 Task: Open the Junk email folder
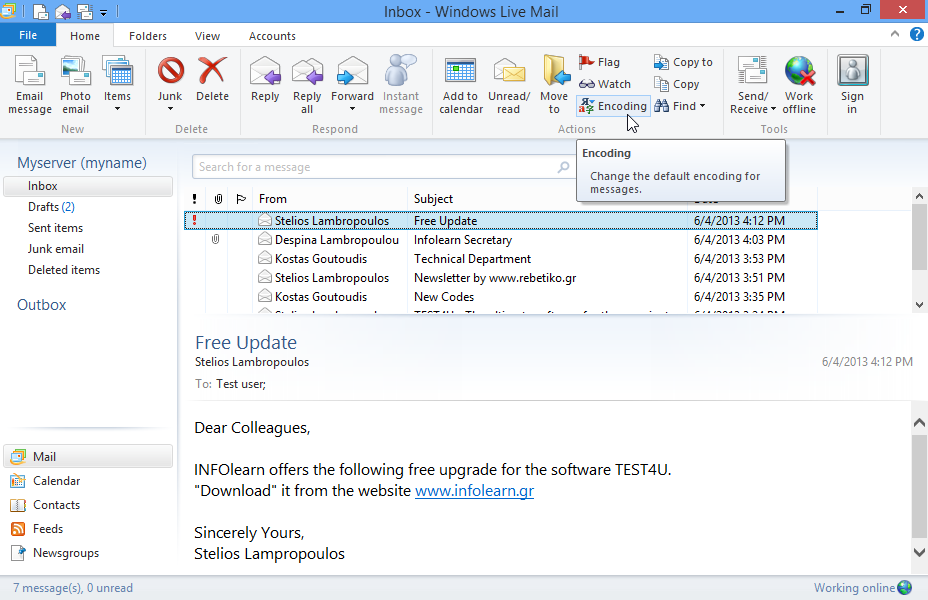[x=56, y=249]
